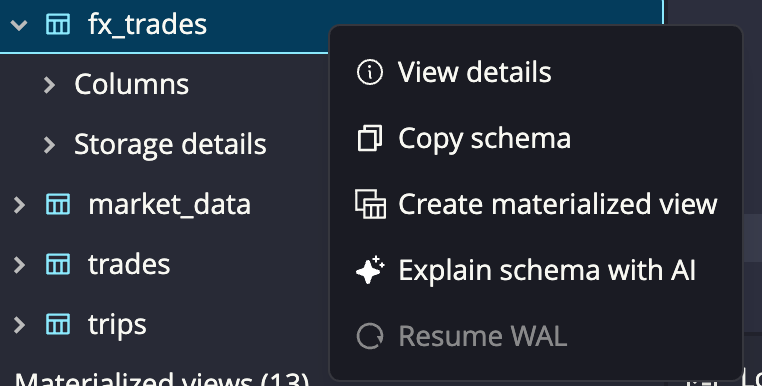Image resolution: width=762 pixels, height=386 pixels.
Task: Click the info icon beside View details
Action: [x=370, y=72]
